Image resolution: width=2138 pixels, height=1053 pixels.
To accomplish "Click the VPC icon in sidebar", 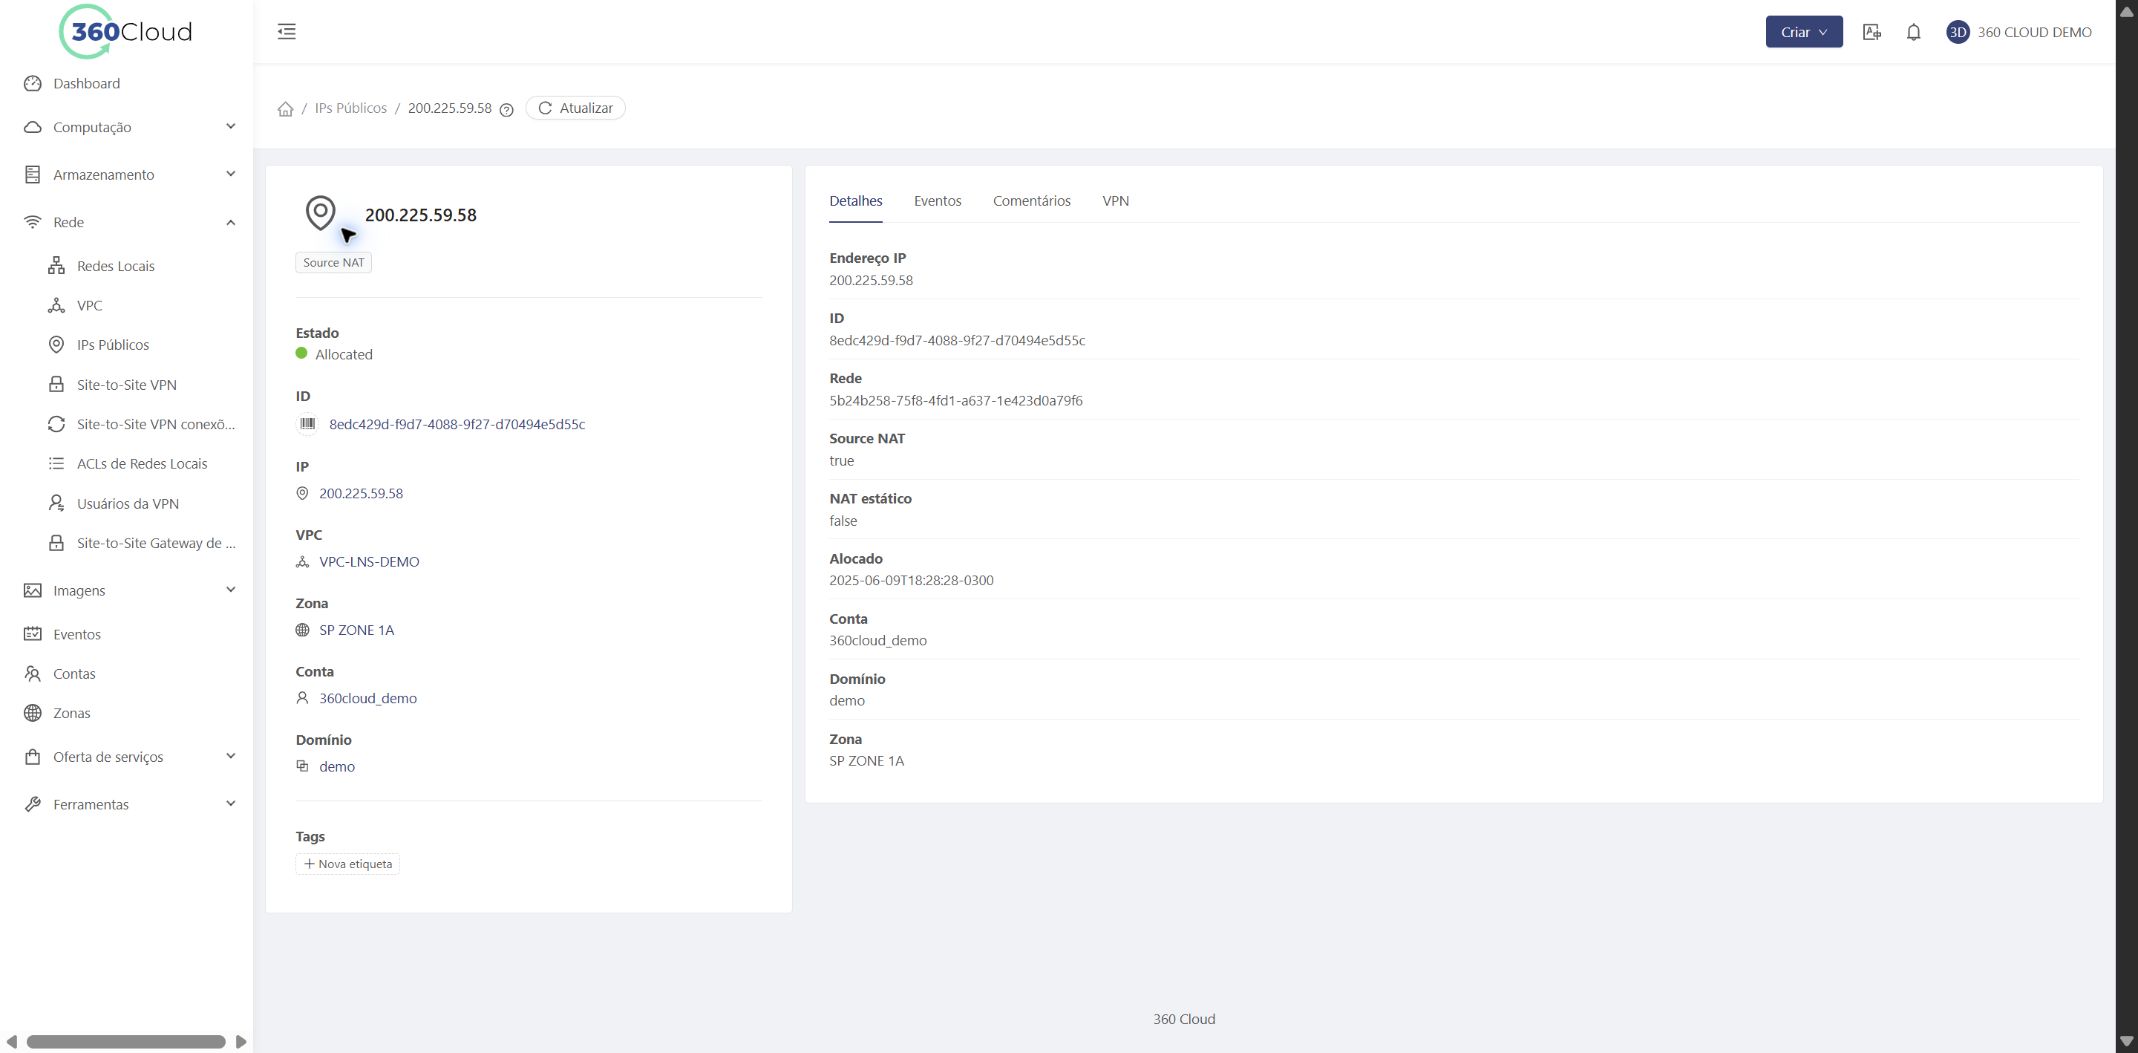I will [x=57, y=305].
